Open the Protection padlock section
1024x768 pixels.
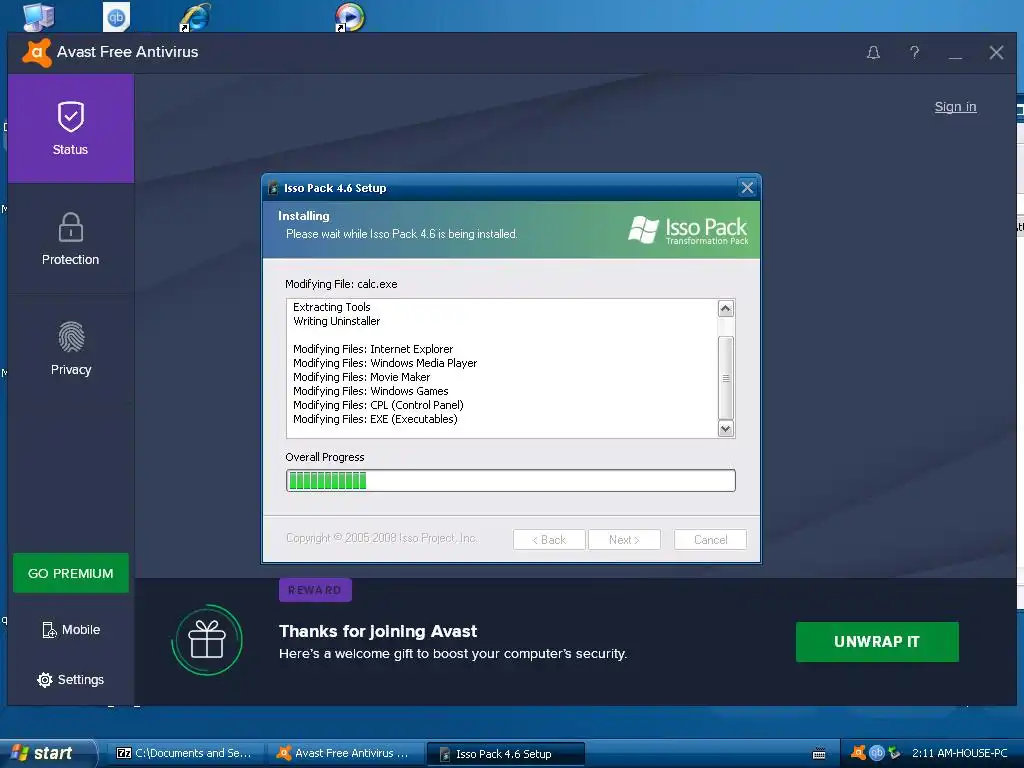(71, 238)
